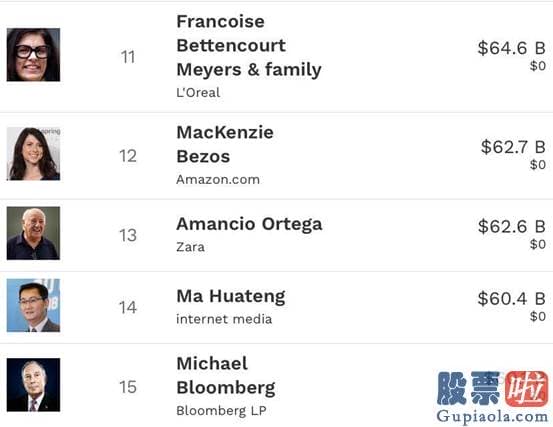The image size is (553, 427).
Task: Open Ma Huateng's portrait image
Action: point(34,305)
